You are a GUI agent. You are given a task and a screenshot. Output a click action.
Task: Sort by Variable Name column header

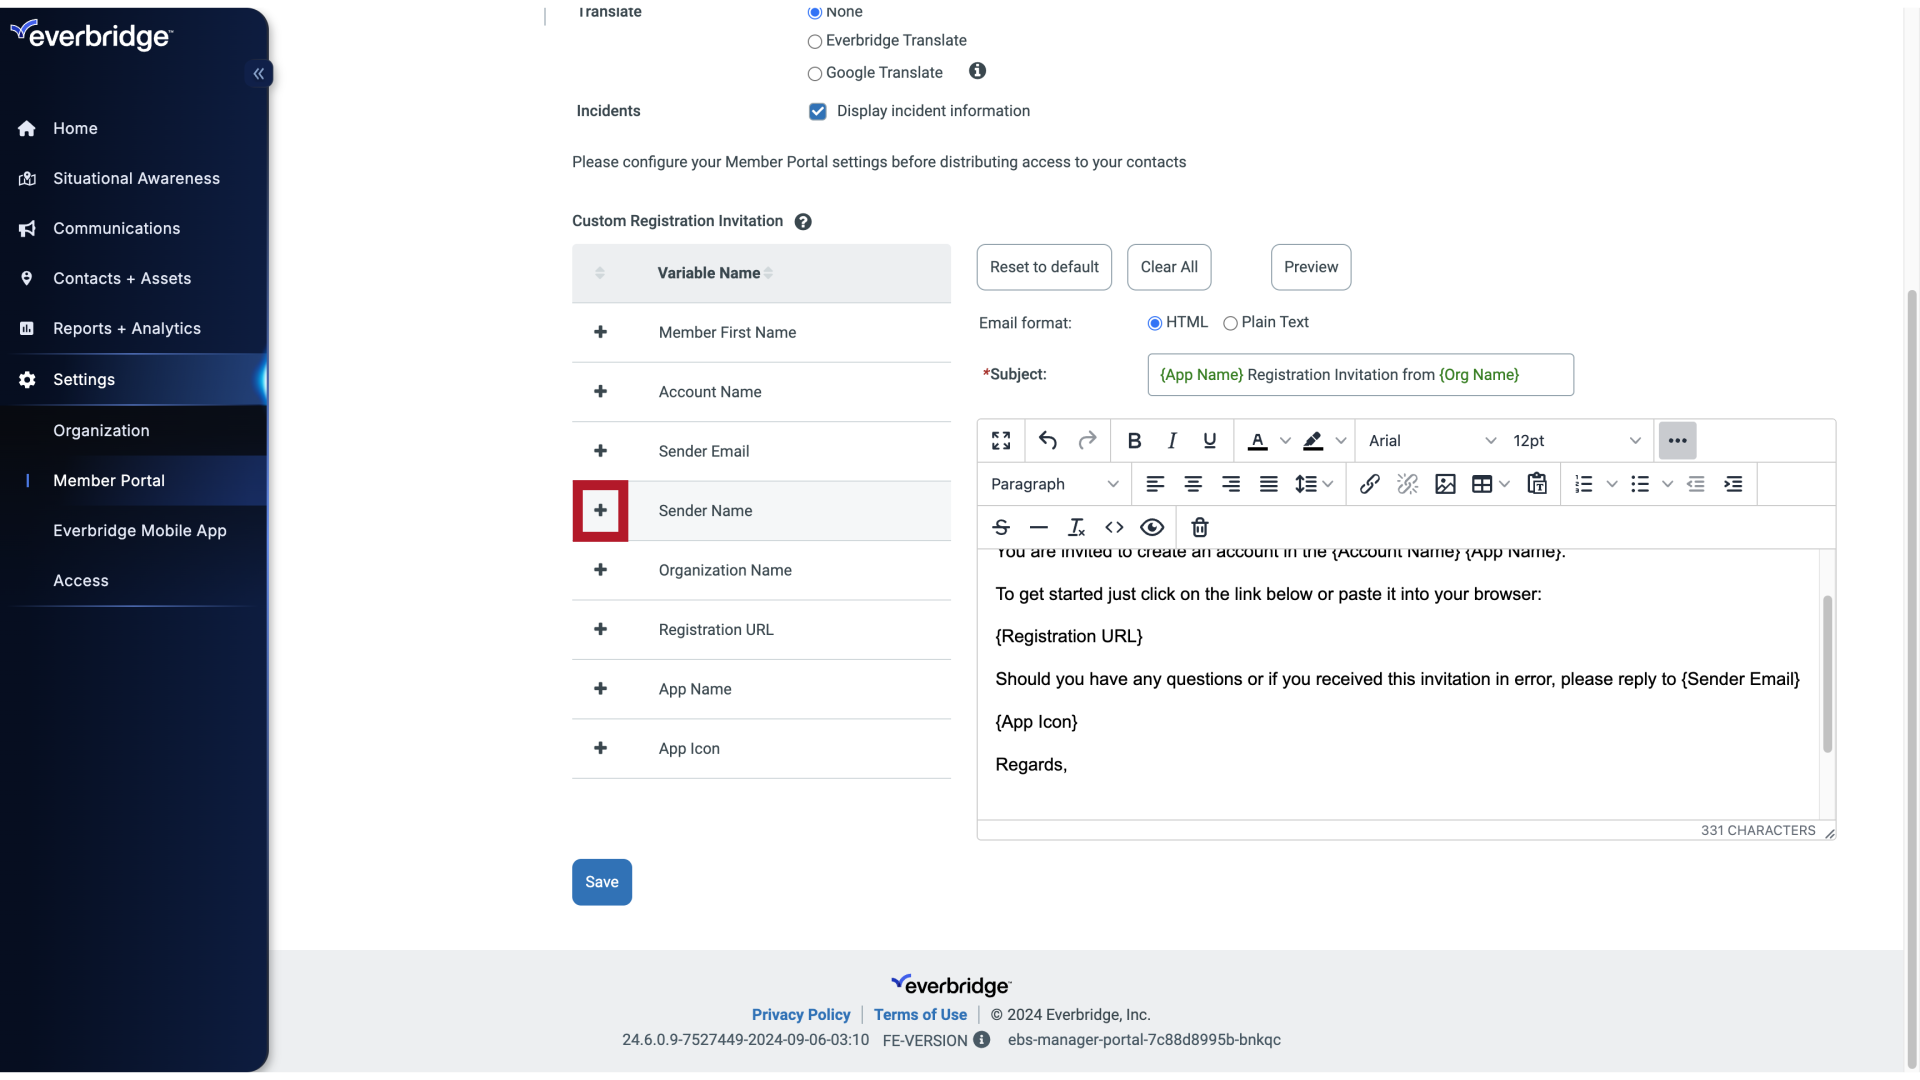coord(715,273)
